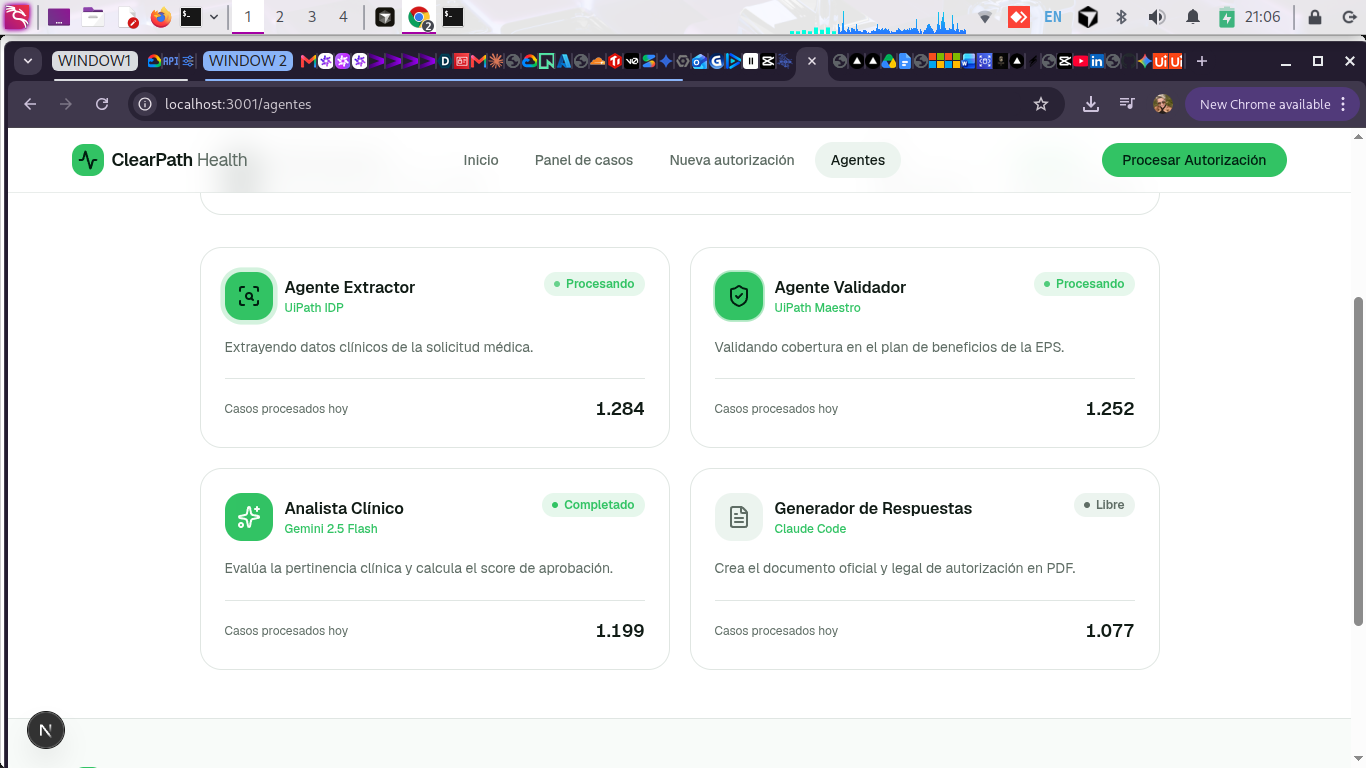Open Panel de casos nav item
Screen dimensions: 1366x768
[584, 160]
